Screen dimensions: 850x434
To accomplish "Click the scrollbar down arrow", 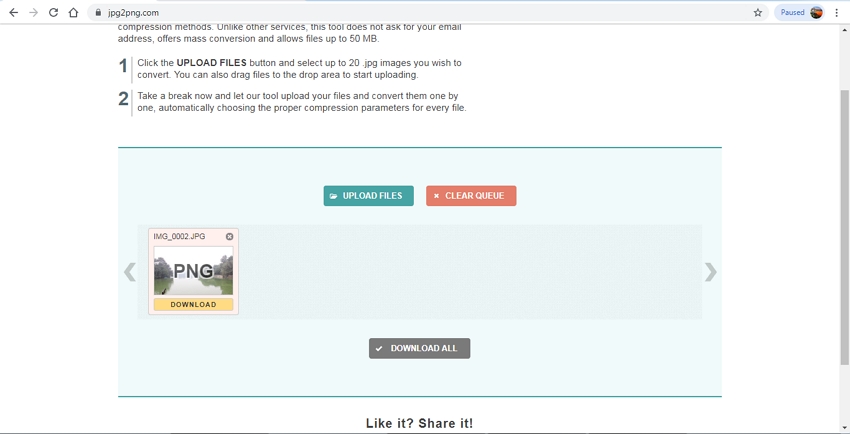I will point(844,428).
